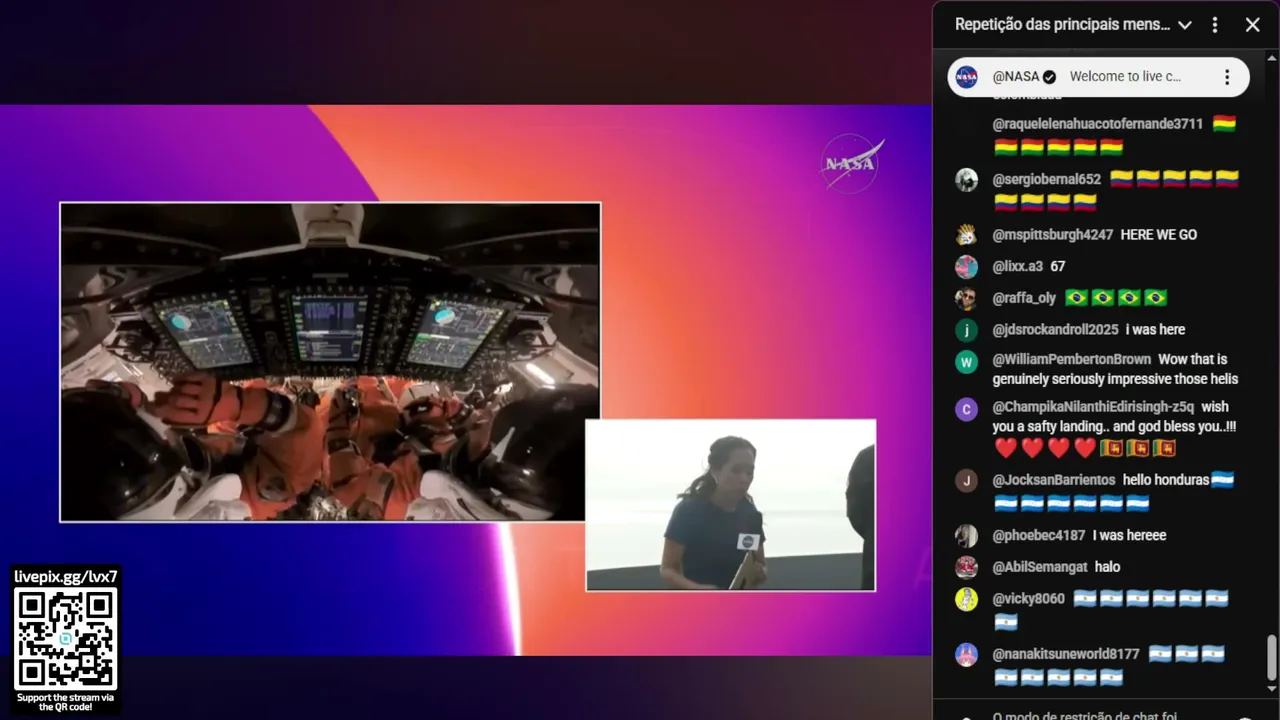
Task: Click the "livepix.gg/lvx7" link text
Action: point(66,576)
